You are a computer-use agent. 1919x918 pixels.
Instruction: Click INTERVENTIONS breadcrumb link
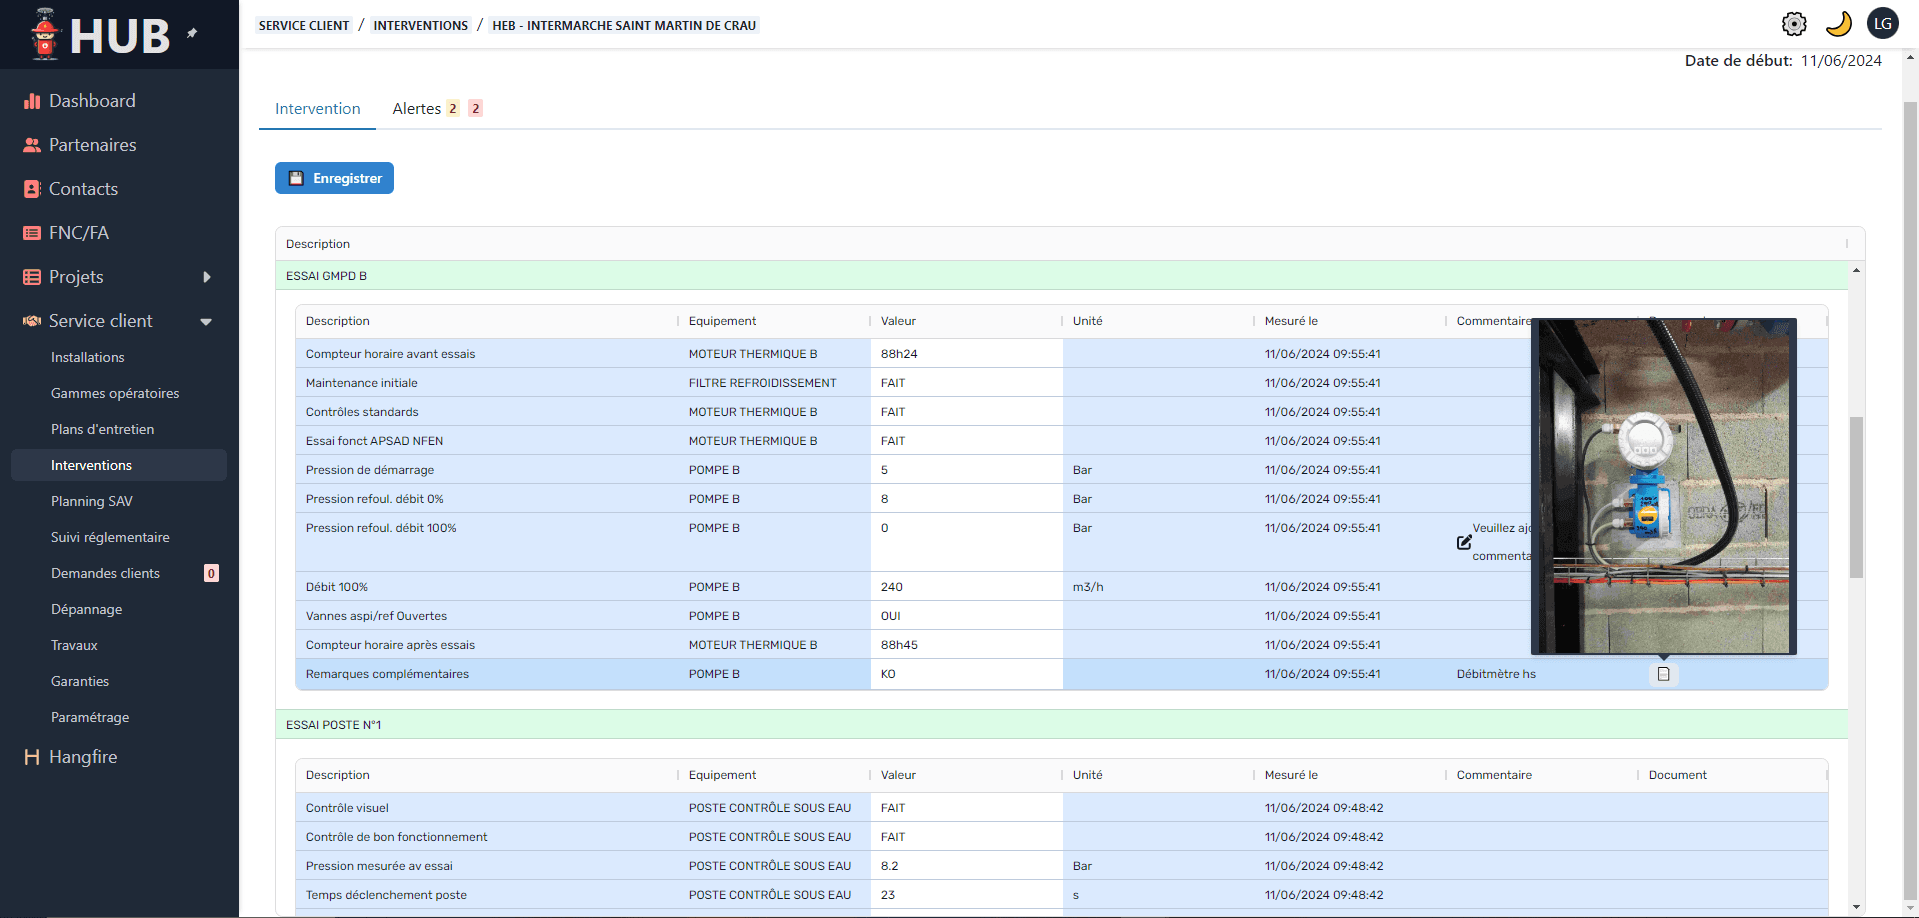coord(420,25)
